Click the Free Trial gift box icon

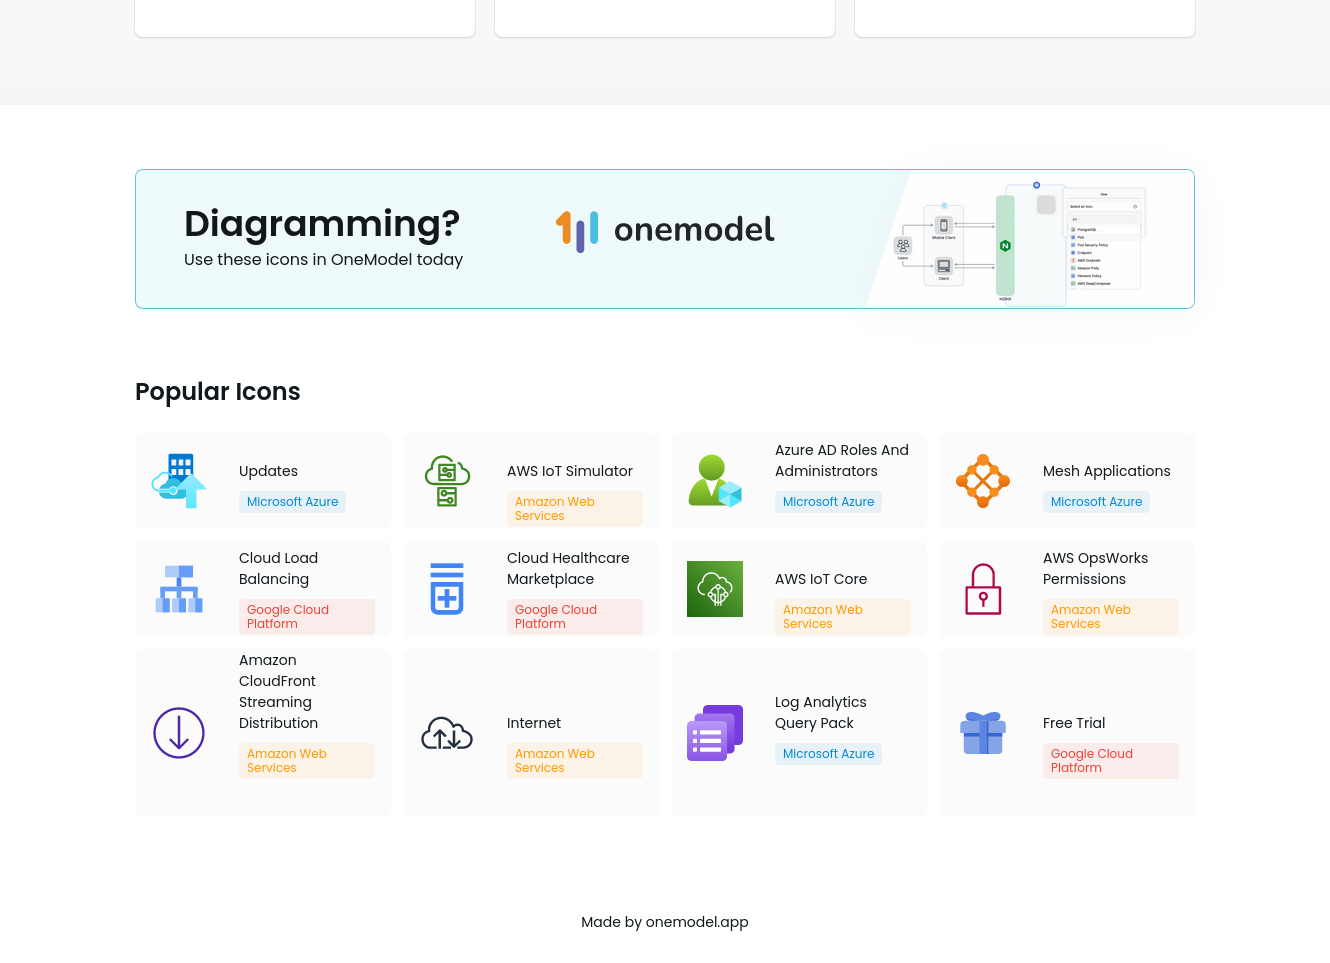click(x=983, y=733)
